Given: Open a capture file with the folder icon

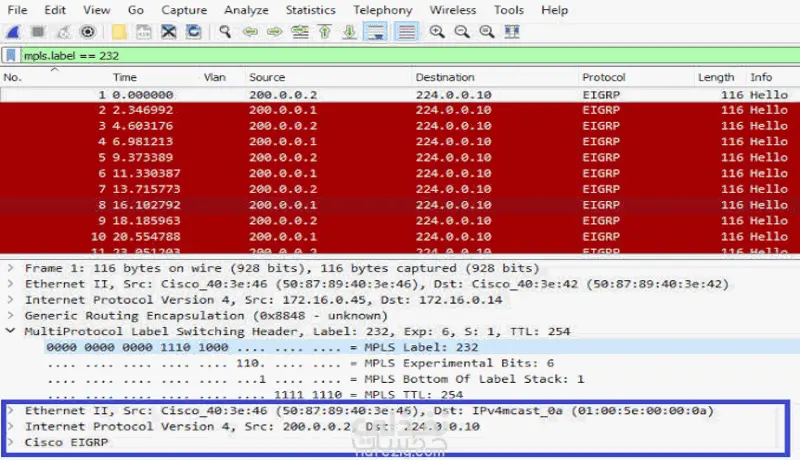Looking at the screenshot, I should tap(119, 32).
